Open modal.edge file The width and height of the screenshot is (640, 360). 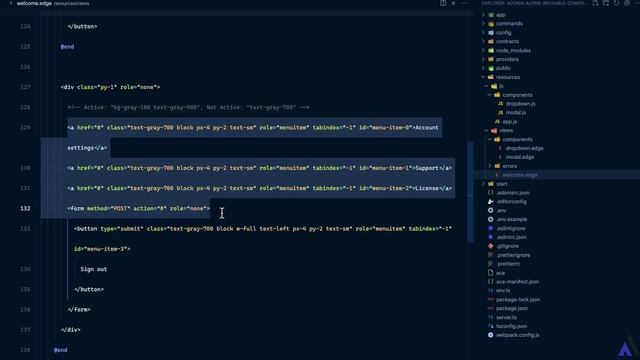click(x=520, y=157)
